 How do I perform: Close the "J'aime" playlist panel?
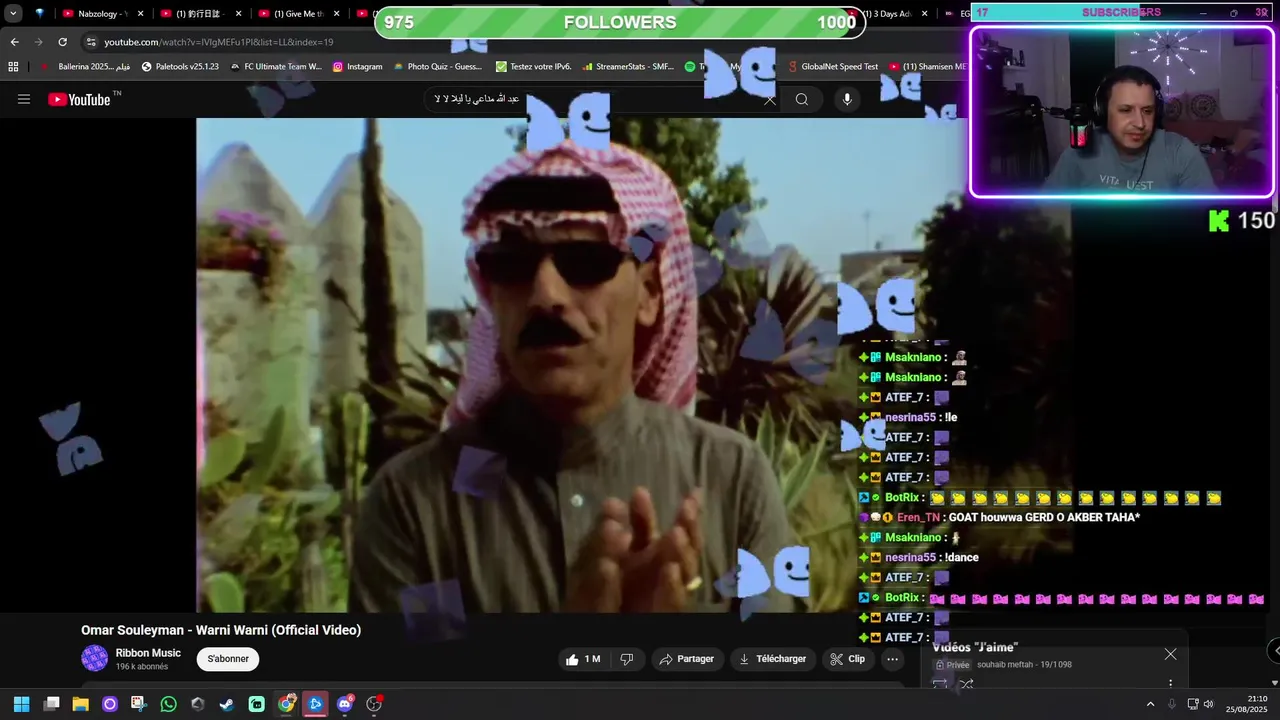tap(1170, 654)
